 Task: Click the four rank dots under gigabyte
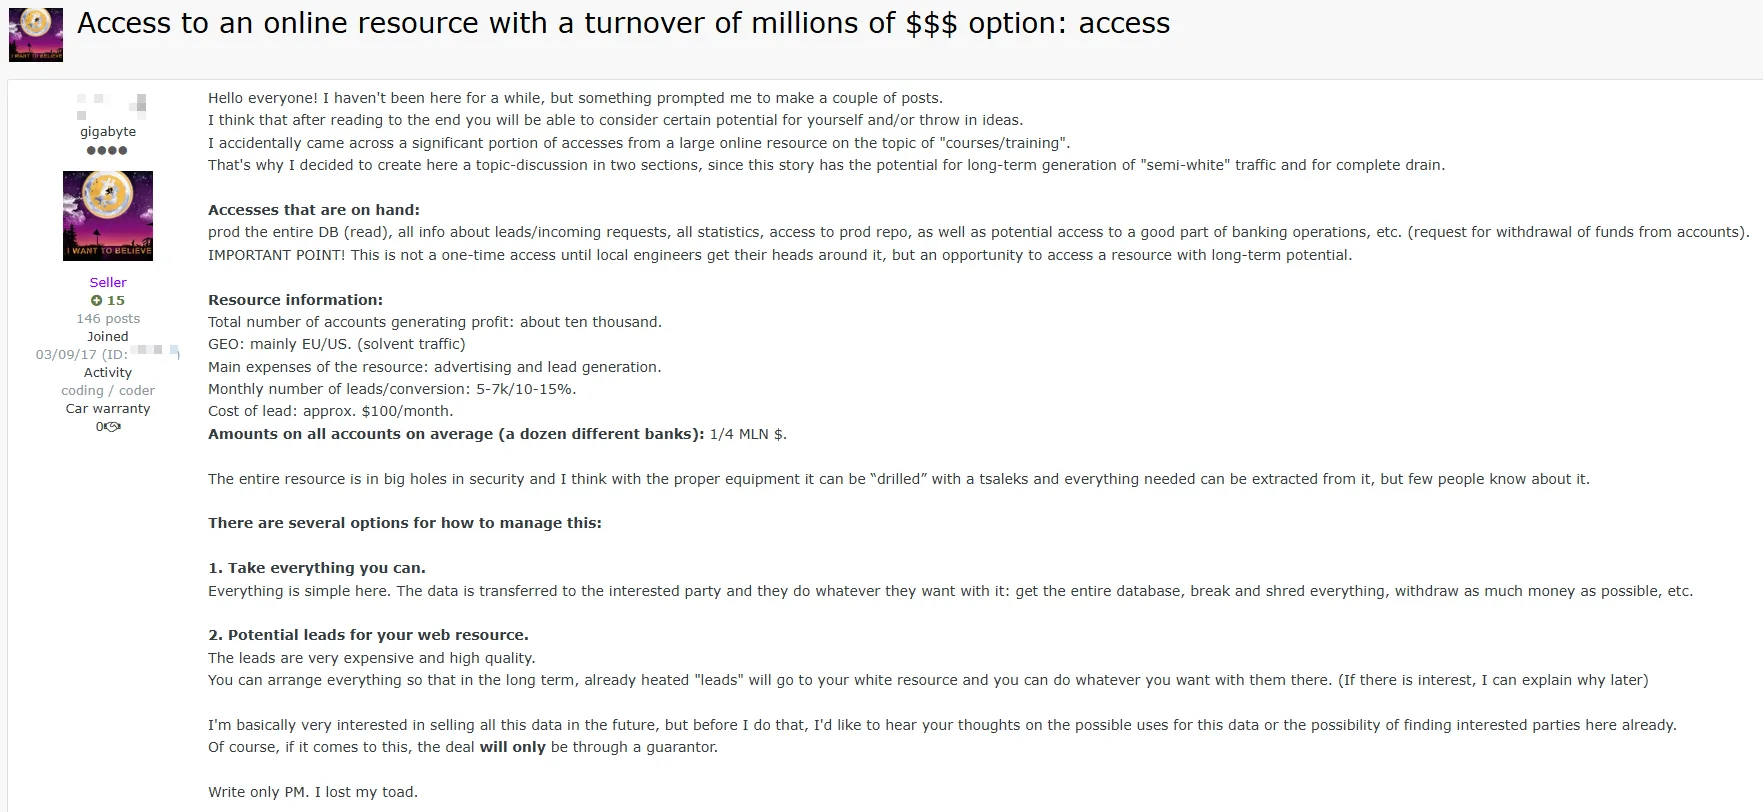(x=107, y=150)
